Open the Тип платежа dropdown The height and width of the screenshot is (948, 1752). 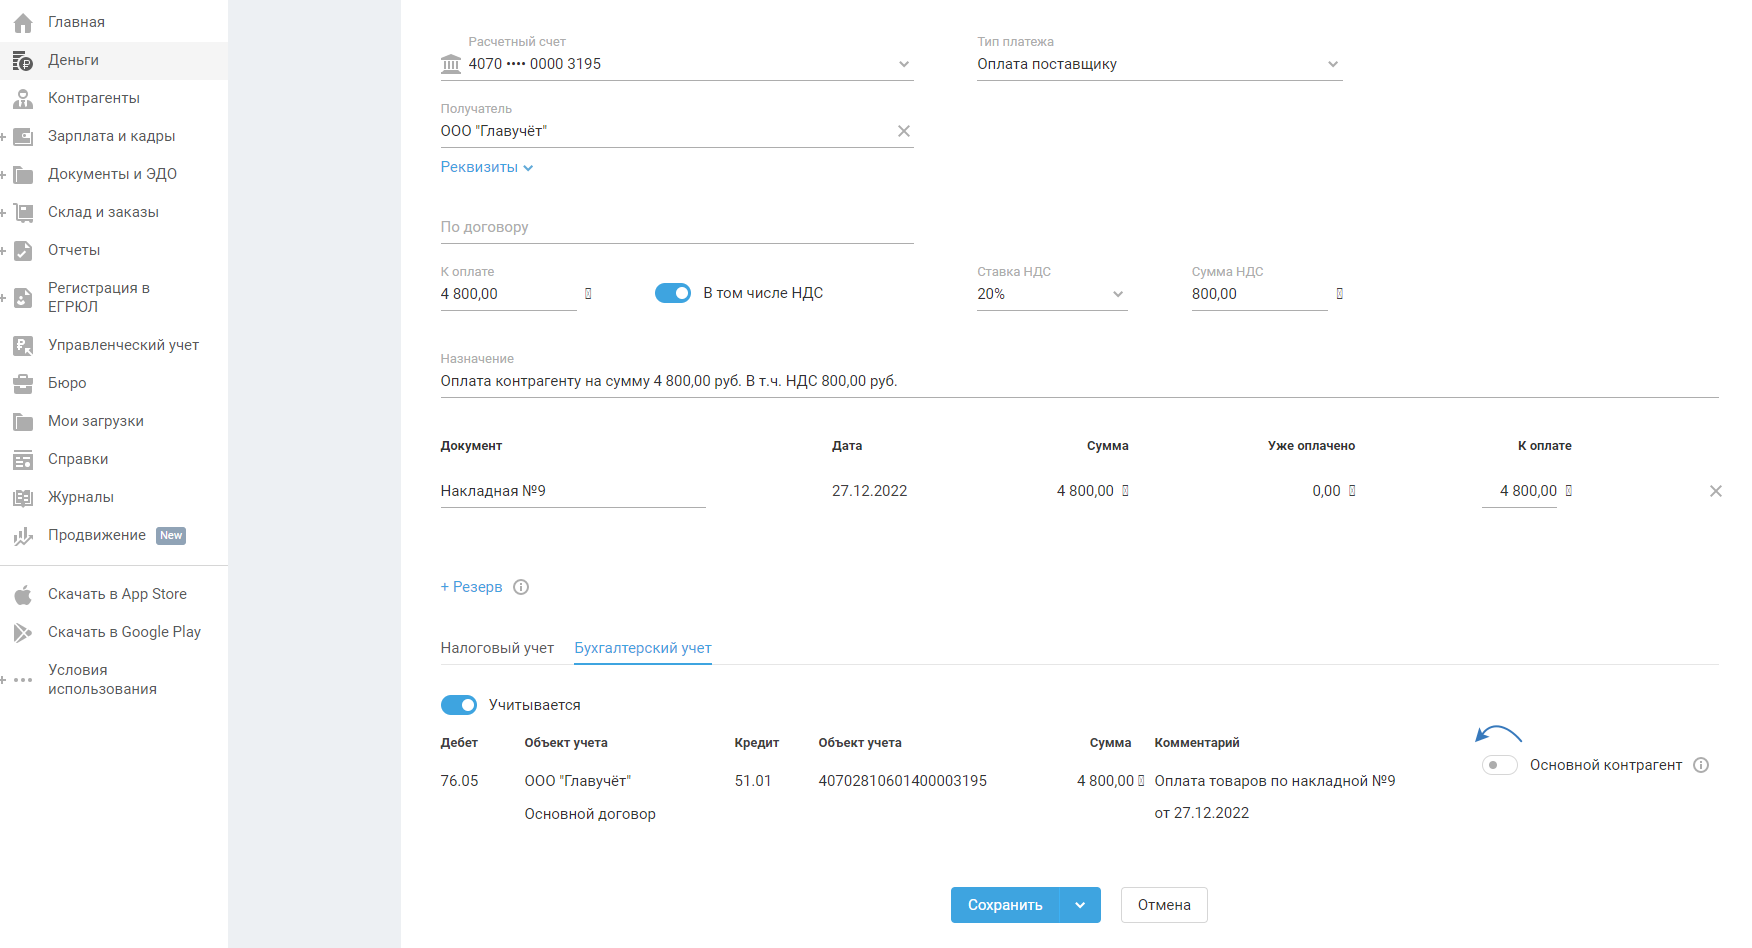coord(1159,64)
